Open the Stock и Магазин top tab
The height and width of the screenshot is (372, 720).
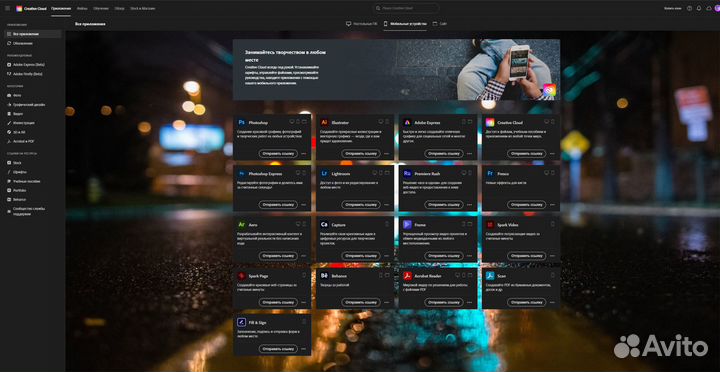coord(143,8)
